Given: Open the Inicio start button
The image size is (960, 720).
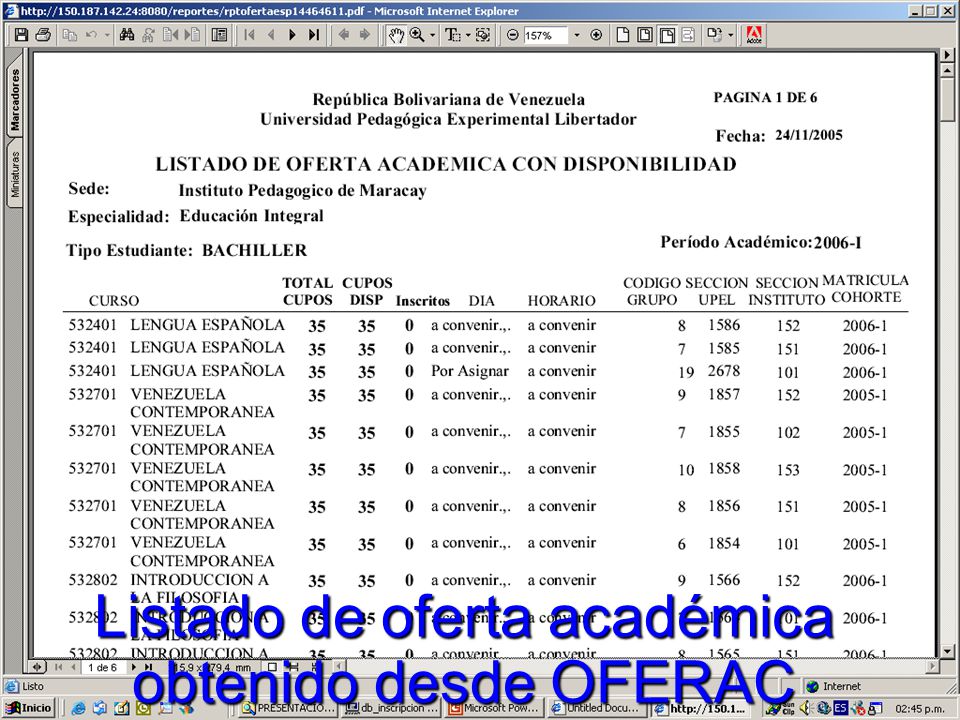Looking at the screenshot, I should point(29,708).
